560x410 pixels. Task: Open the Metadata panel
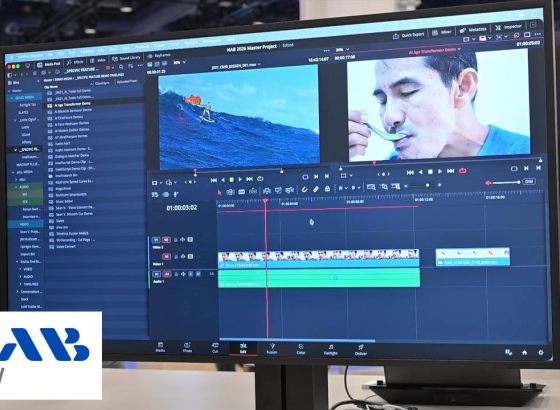(473, 30)
